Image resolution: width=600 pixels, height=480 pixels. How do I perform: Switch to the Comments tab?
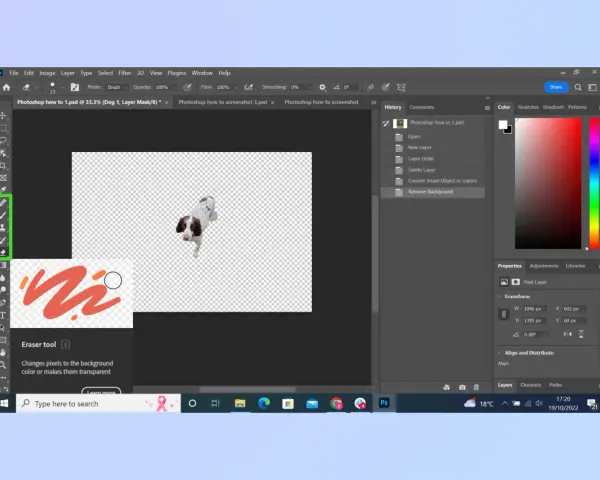click(x=422, y=107)
